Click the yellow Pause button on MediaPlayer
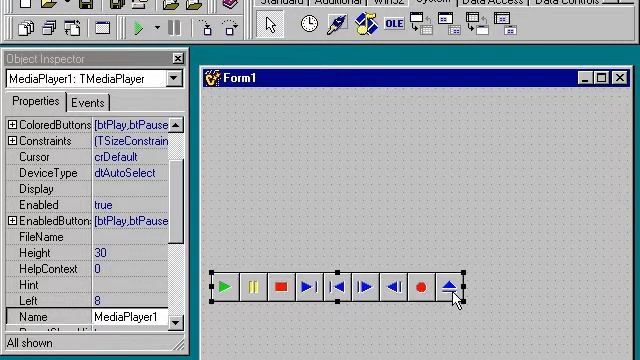Screen dimensions: 640x360 point(253,287)
